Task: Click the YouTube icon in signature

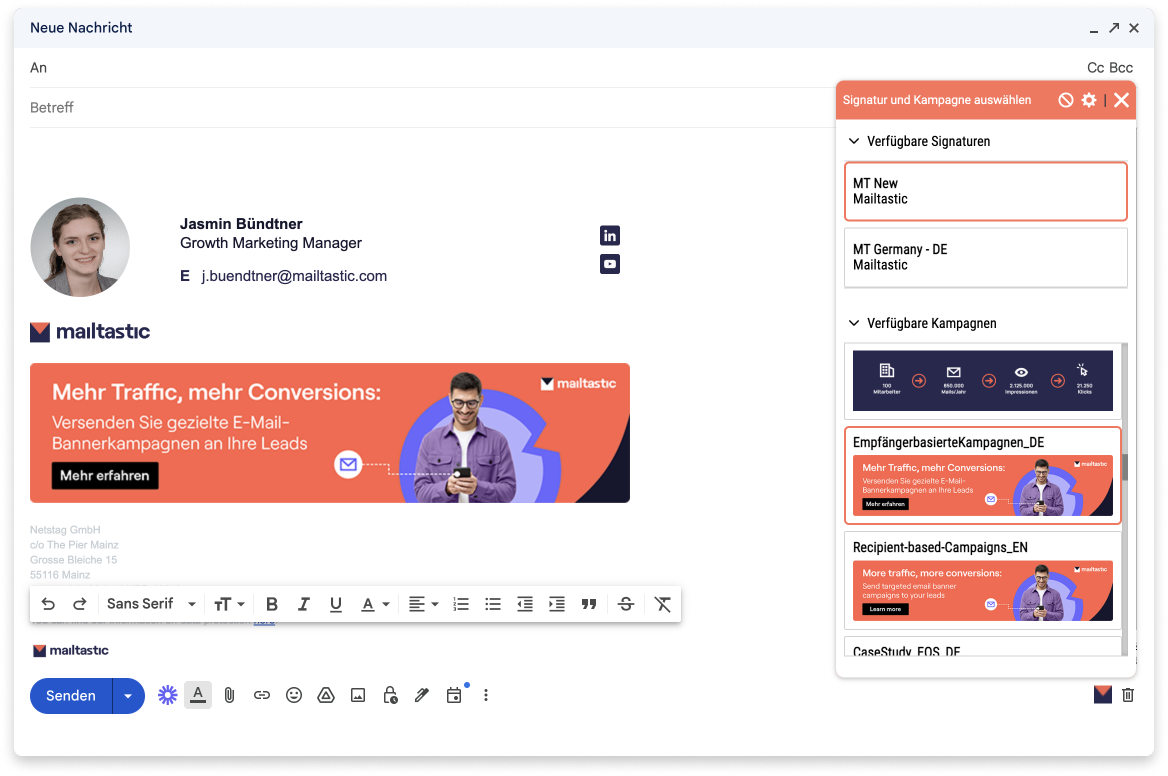Action: click(x=609, y=264)
